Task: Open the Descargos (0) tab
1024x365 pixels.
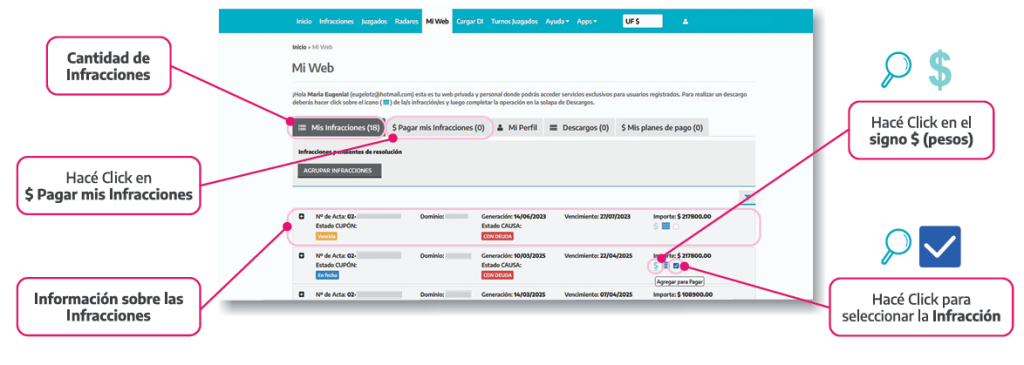Action: coord(579,128)
